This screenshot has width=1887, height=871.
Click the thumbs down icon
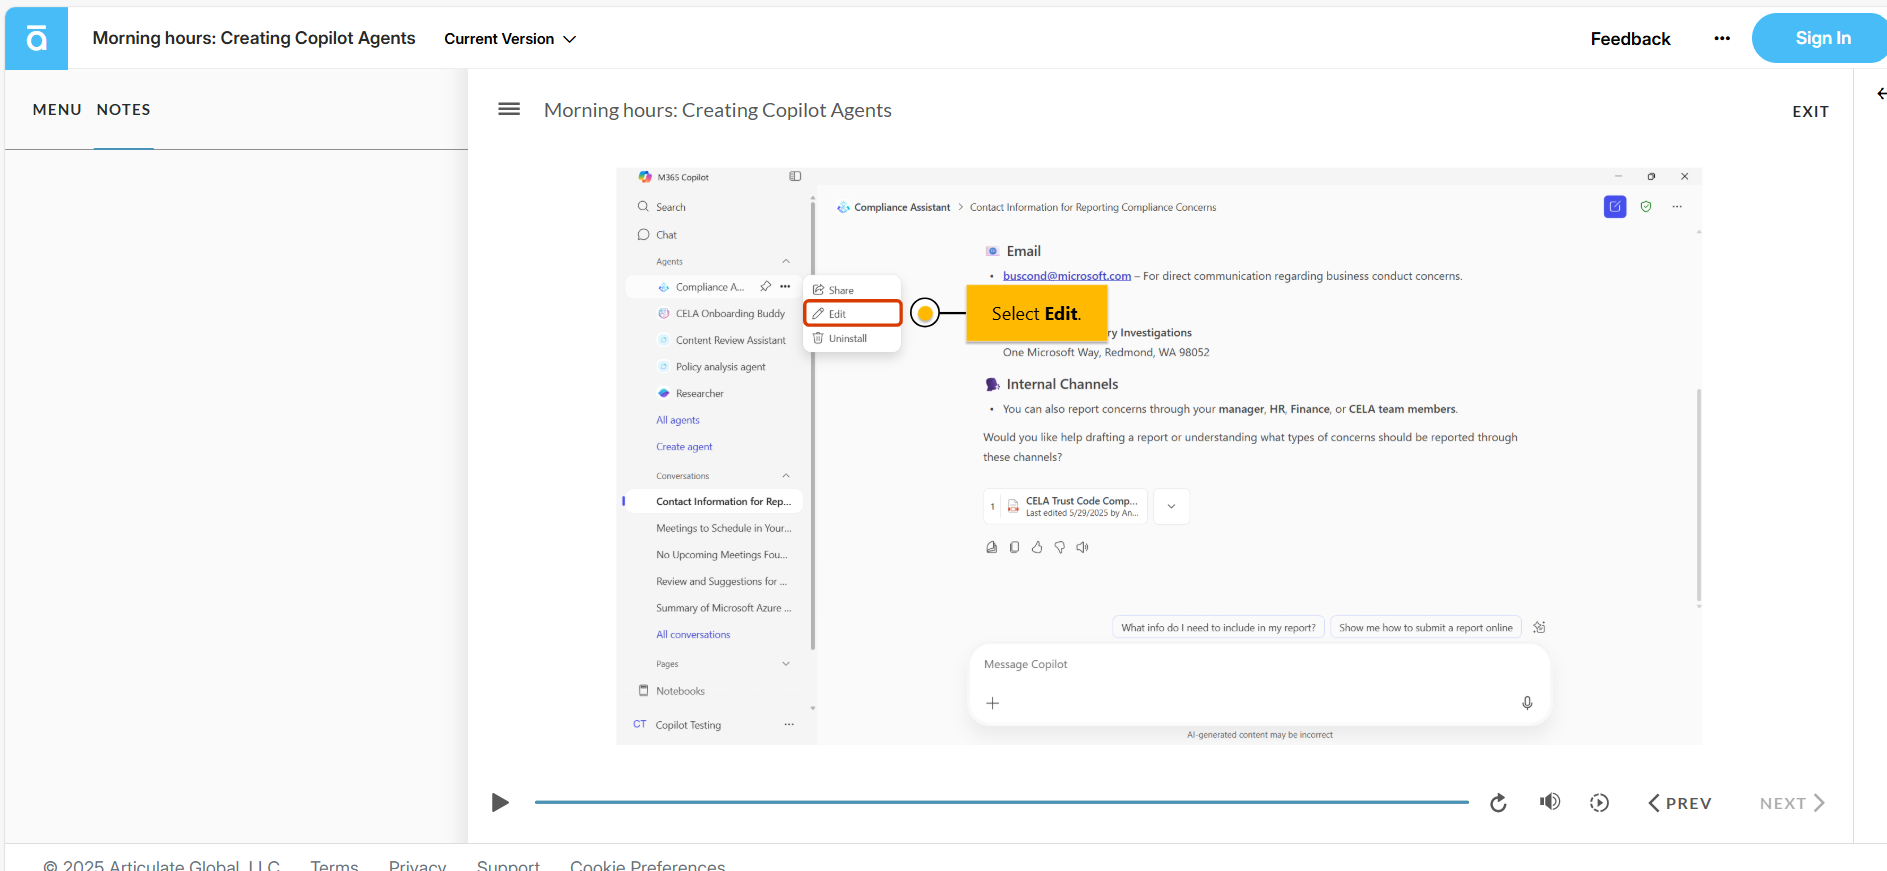tap(1060, 548)
